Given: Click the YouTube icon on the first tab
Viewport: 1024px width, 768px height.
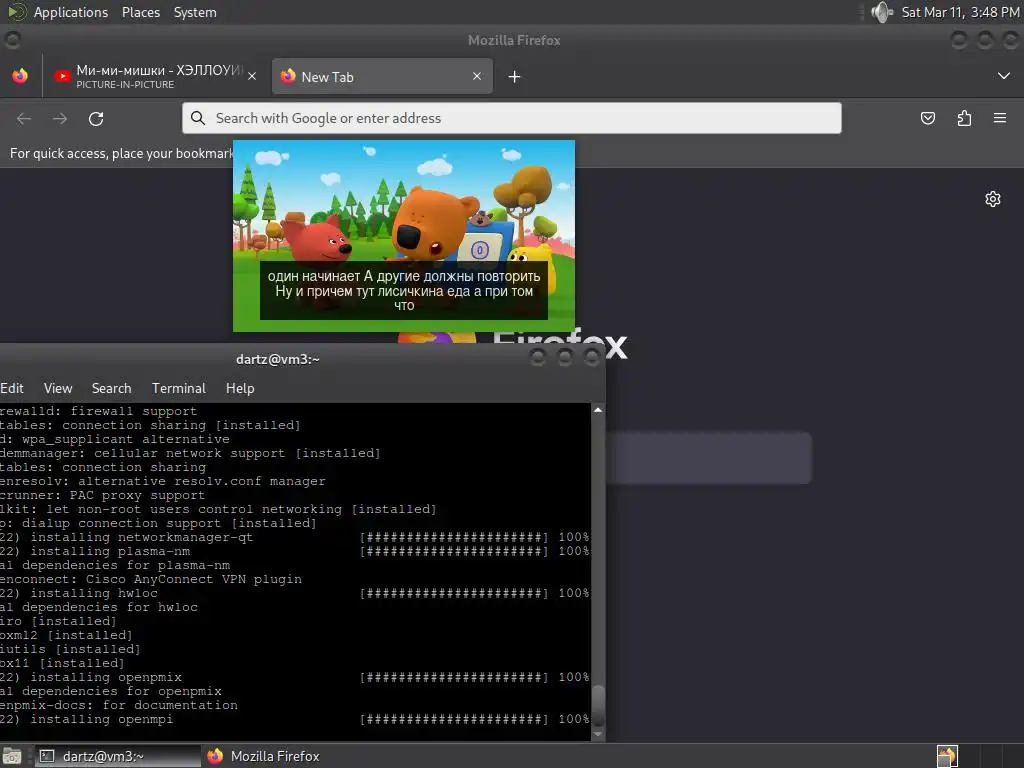Looking at the screenshot, I should tap(62, 76).
